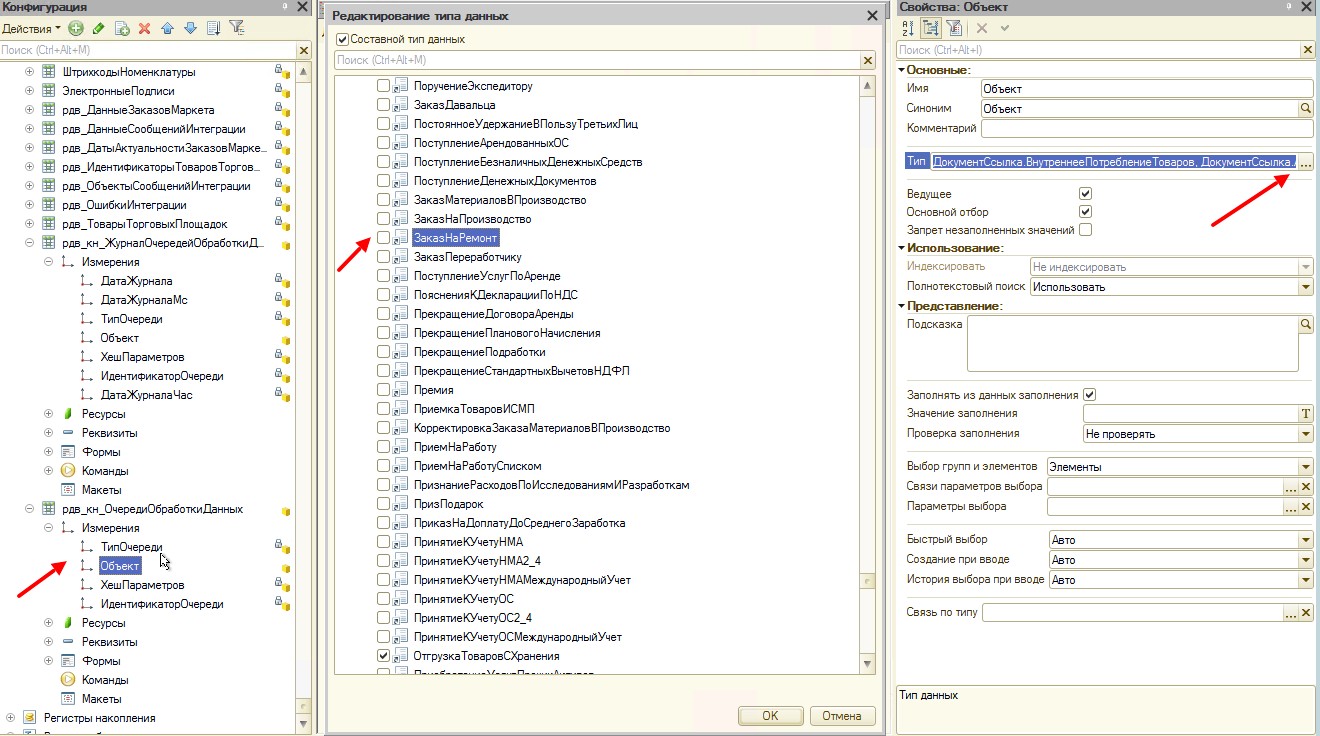
Task: Move item down with blue arrow
Action: pyautogui.click(x=190, y=28)
